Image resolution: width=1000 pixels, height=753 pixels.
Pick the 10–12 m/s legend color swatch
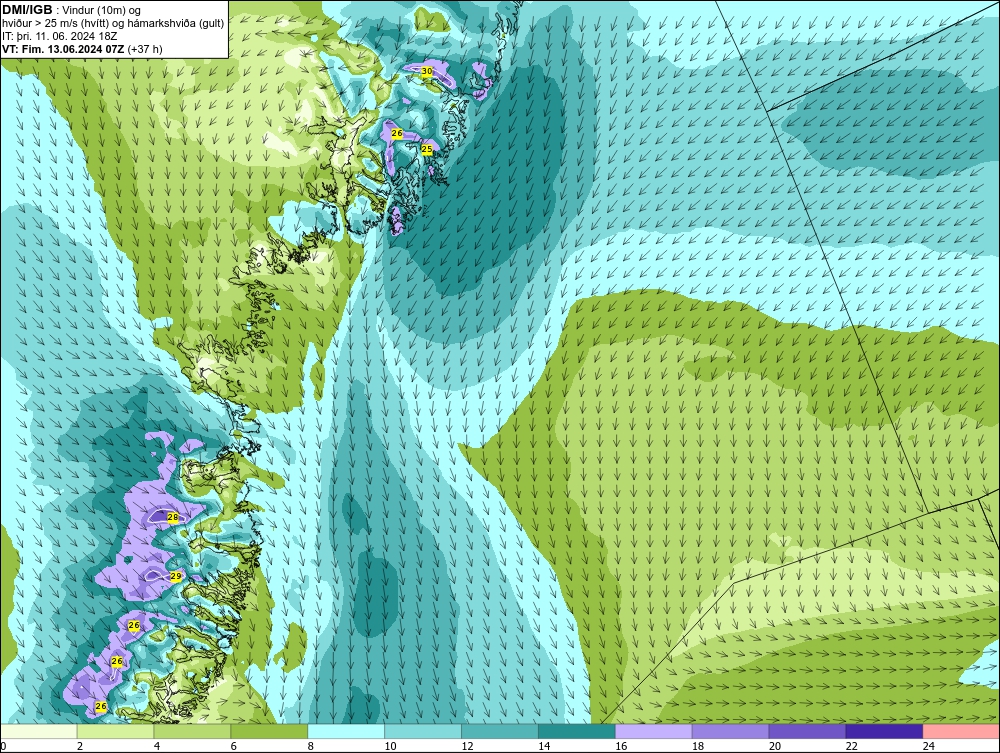[423, 731]
